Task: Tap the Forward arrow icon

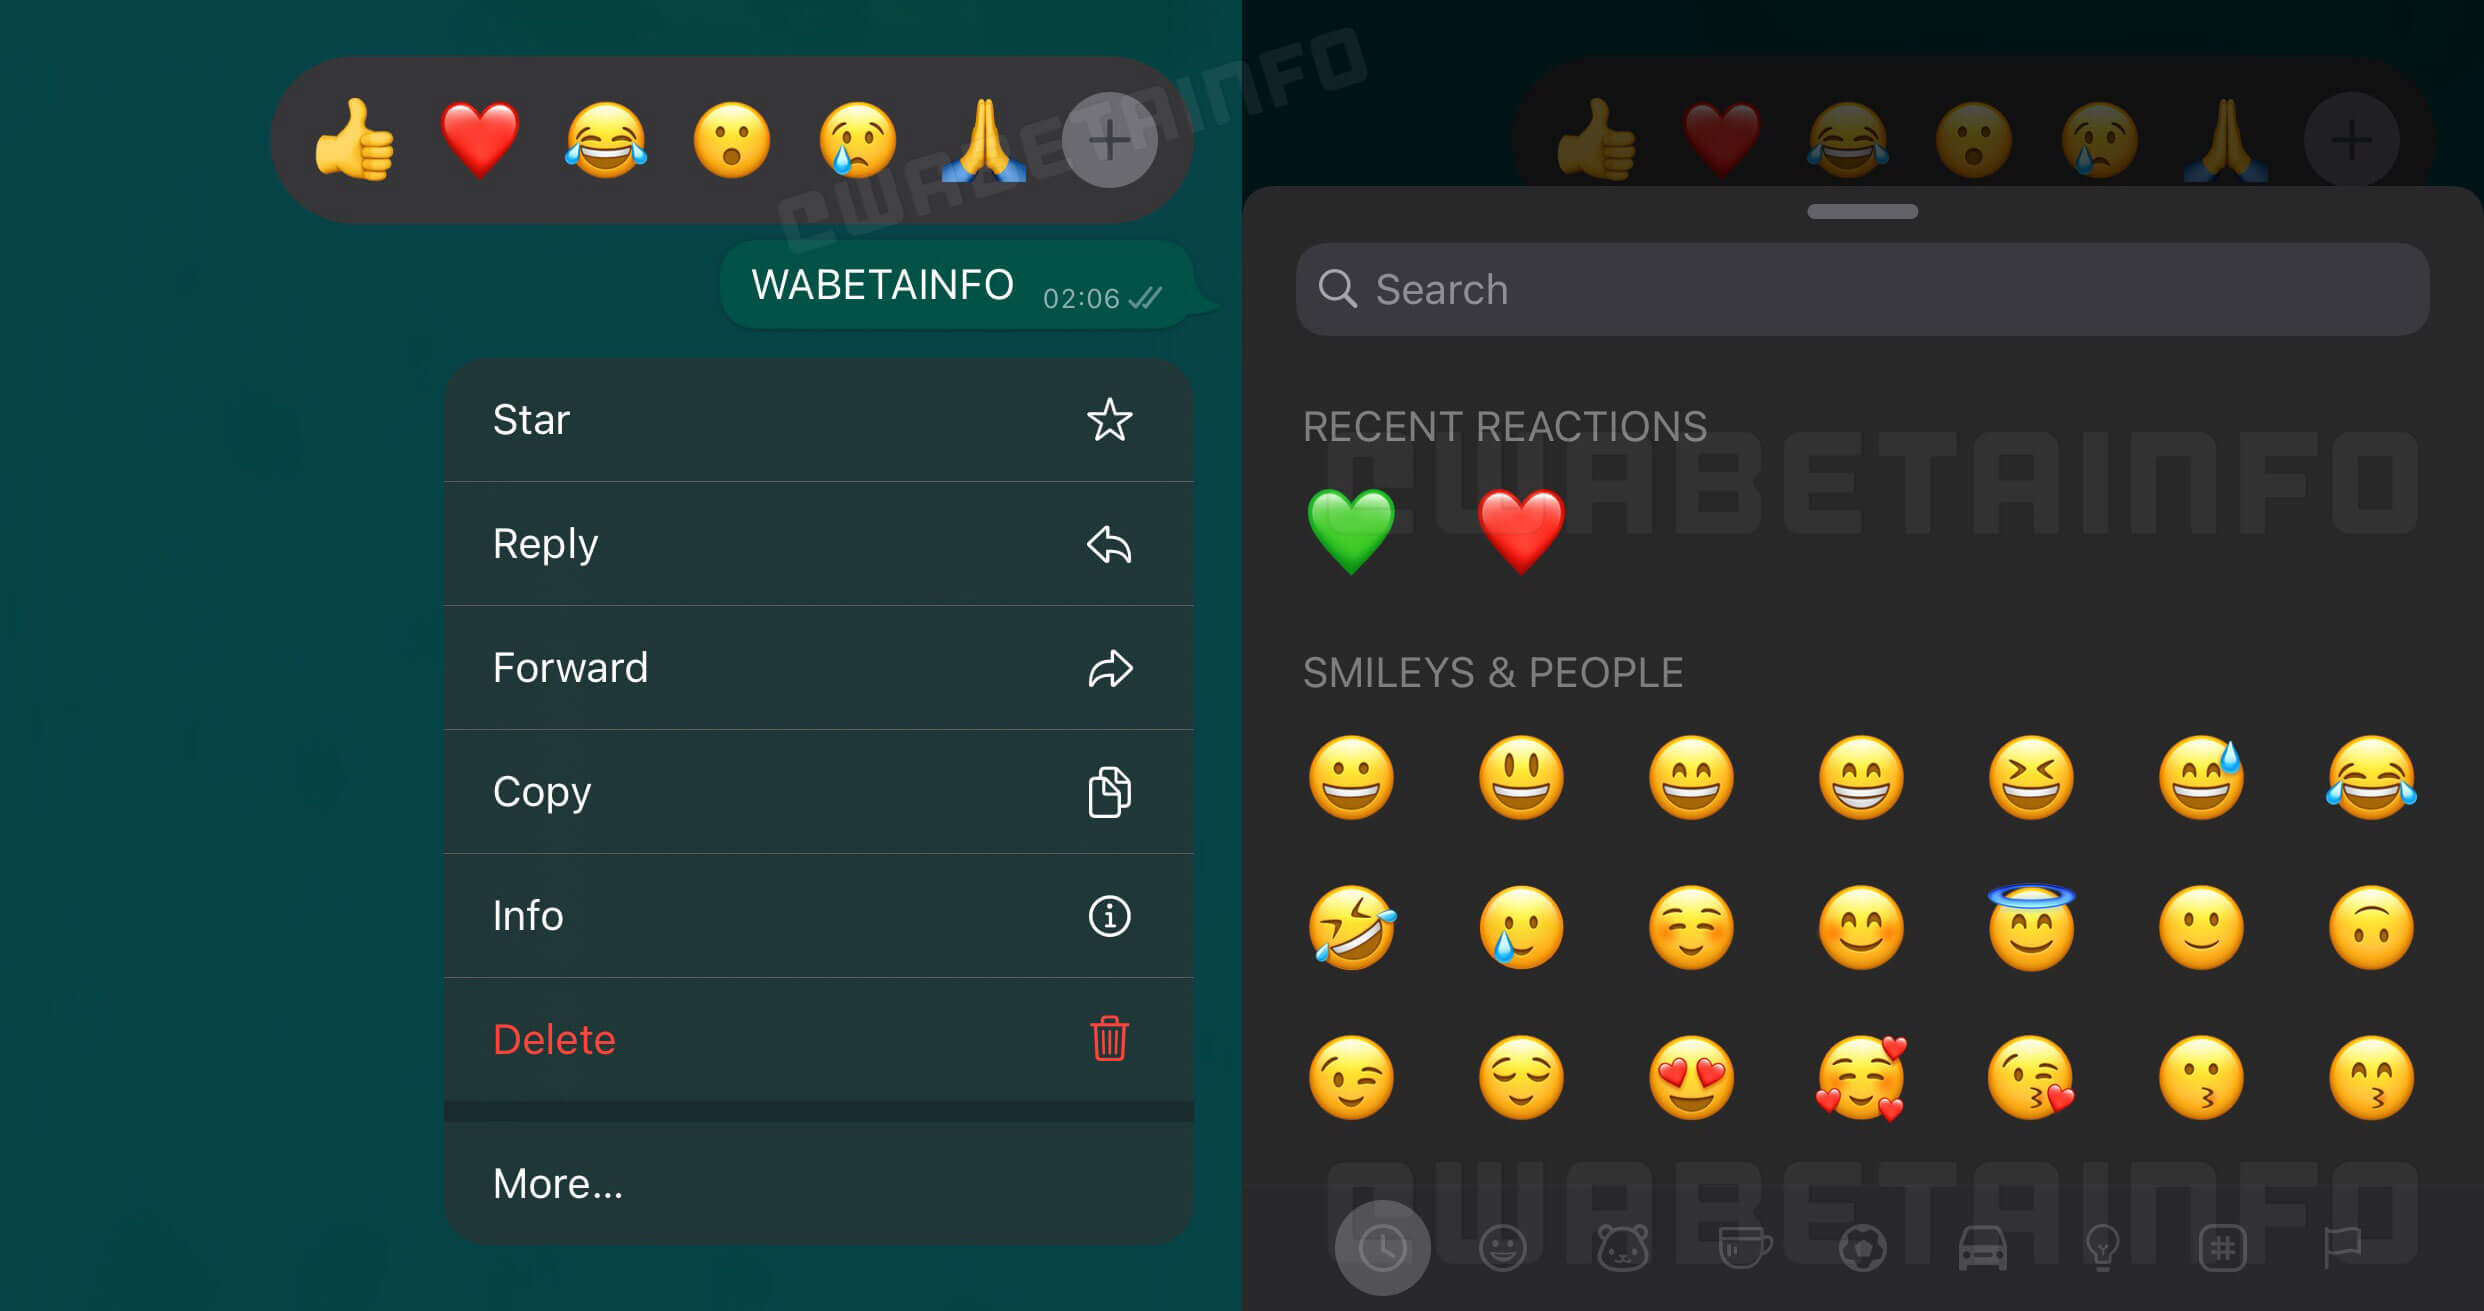Action: (x=1110, y=668)
